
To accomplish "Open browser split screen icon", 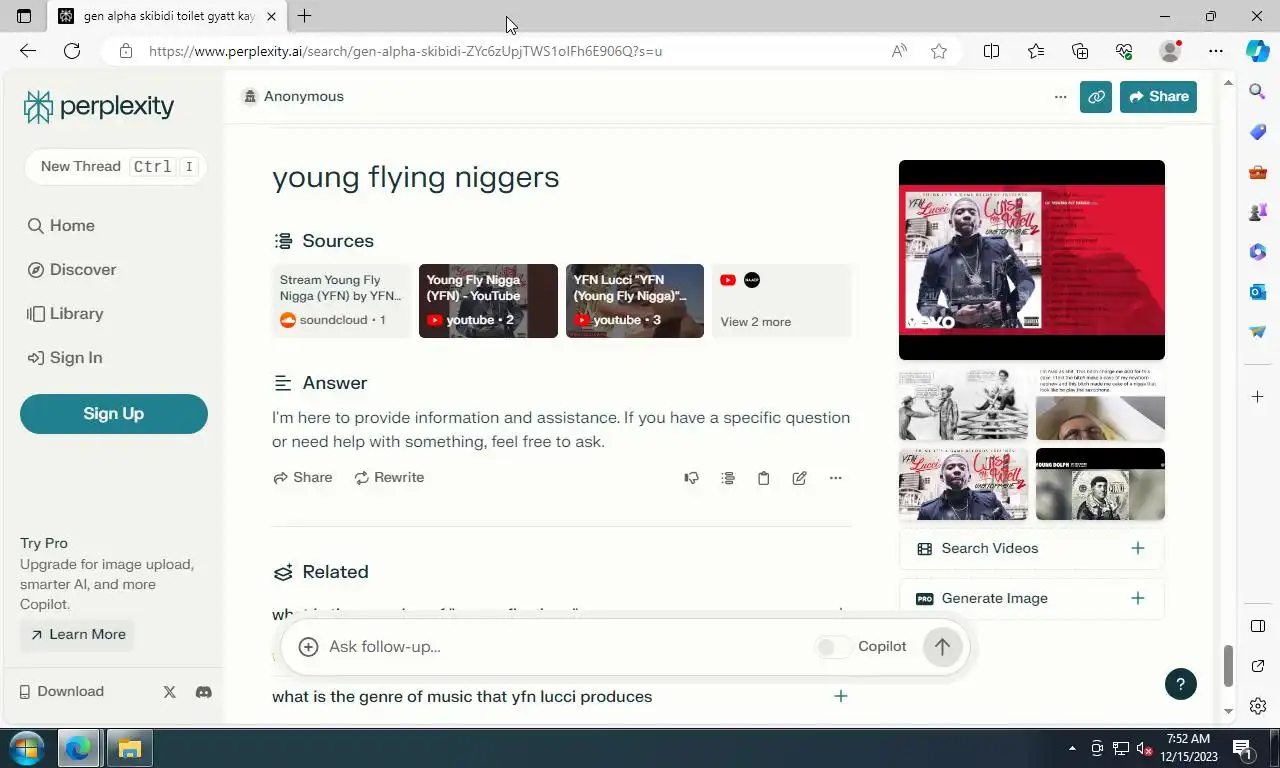I will pos(991,51).
